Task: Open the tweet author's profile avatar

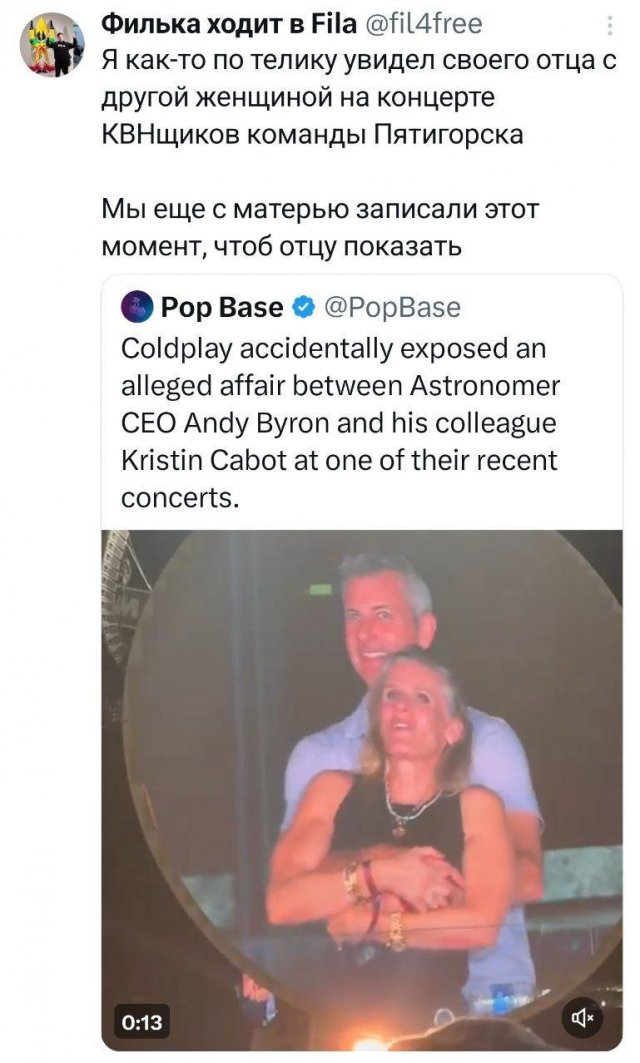Action: pos(52,43)
